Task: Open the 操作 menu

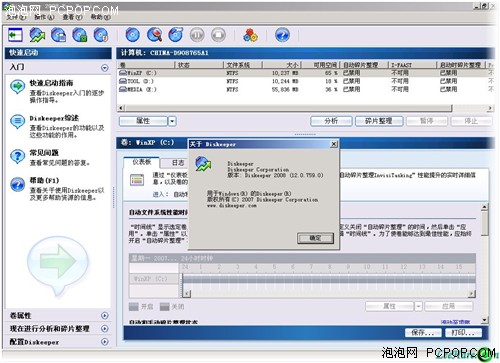Action: [x=44, y=17]
